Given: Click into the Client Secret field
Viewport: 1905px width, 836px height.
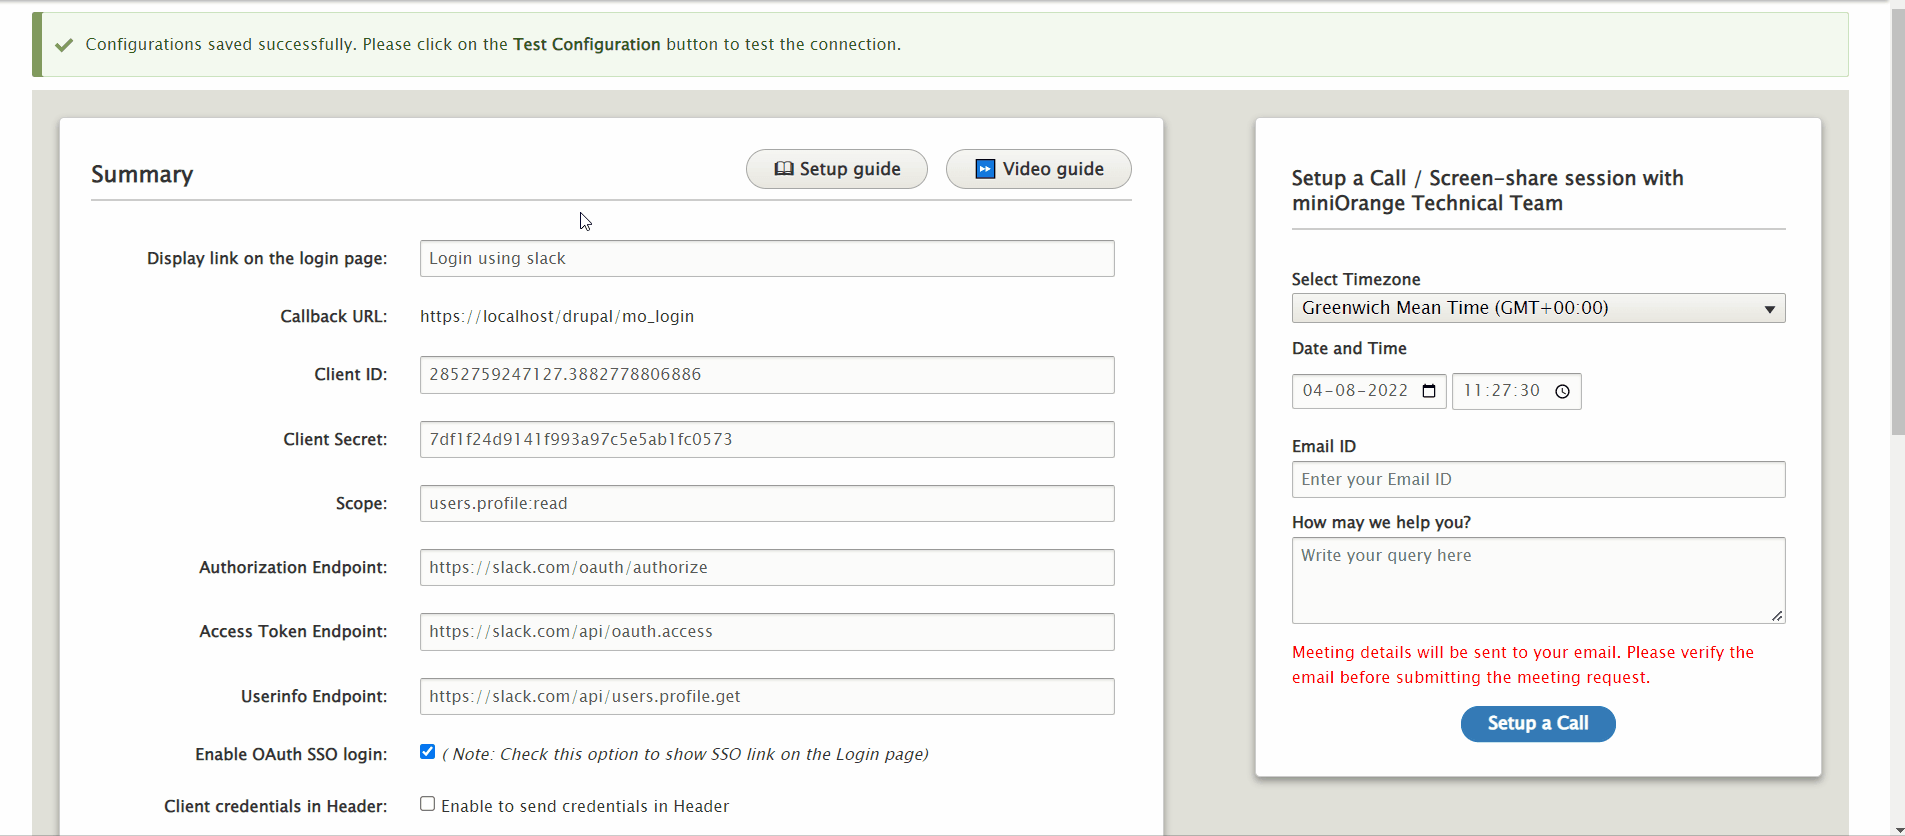Looking at the screenshot, I should (767, 440).
